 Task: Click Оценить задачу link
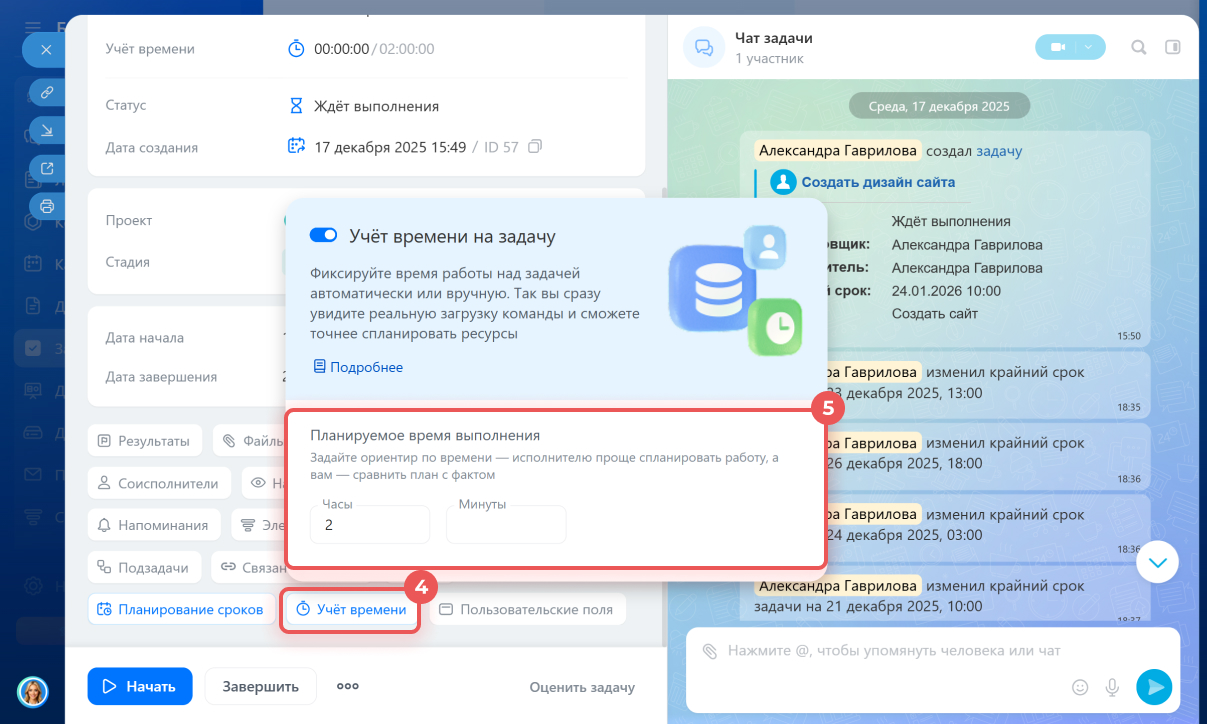(582, 687)
